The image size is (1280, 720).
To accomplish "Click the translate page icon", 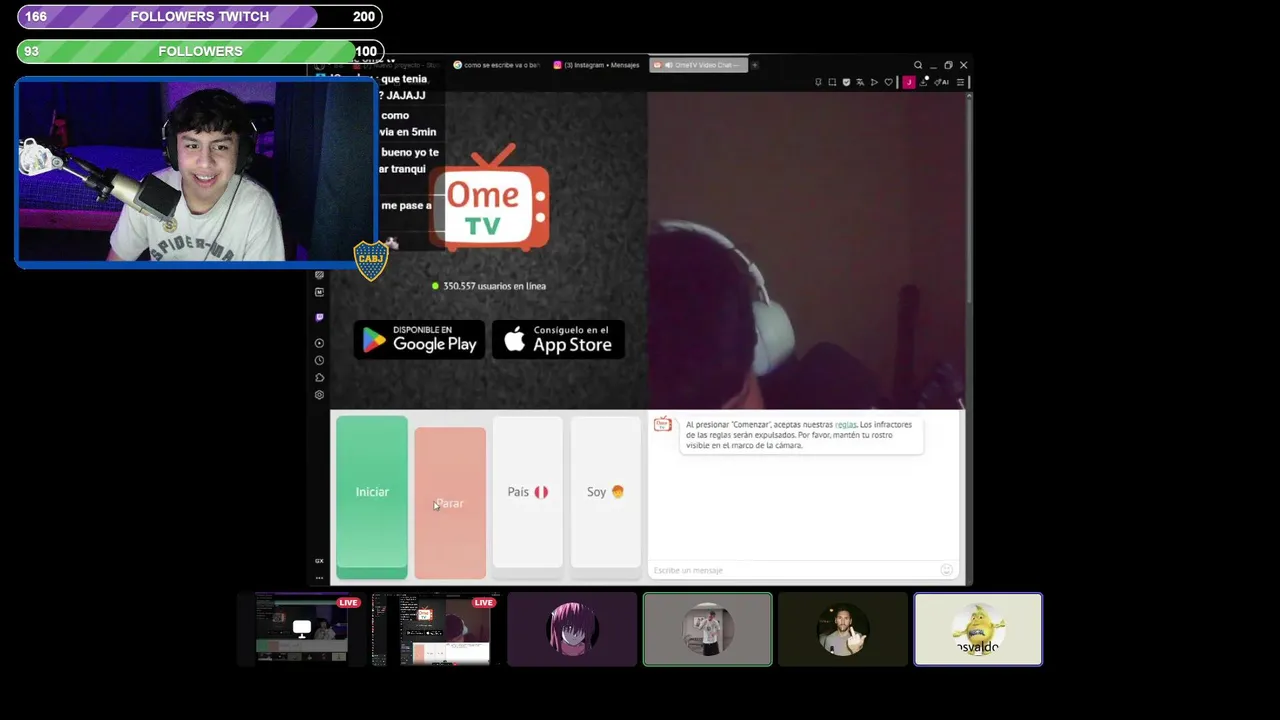I will (860, 82).
